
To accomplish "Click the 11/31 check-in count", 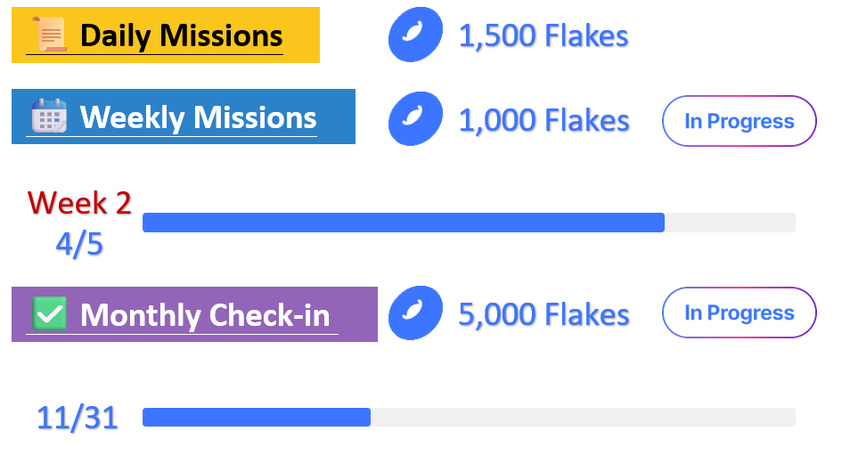I will coord(78,418).
